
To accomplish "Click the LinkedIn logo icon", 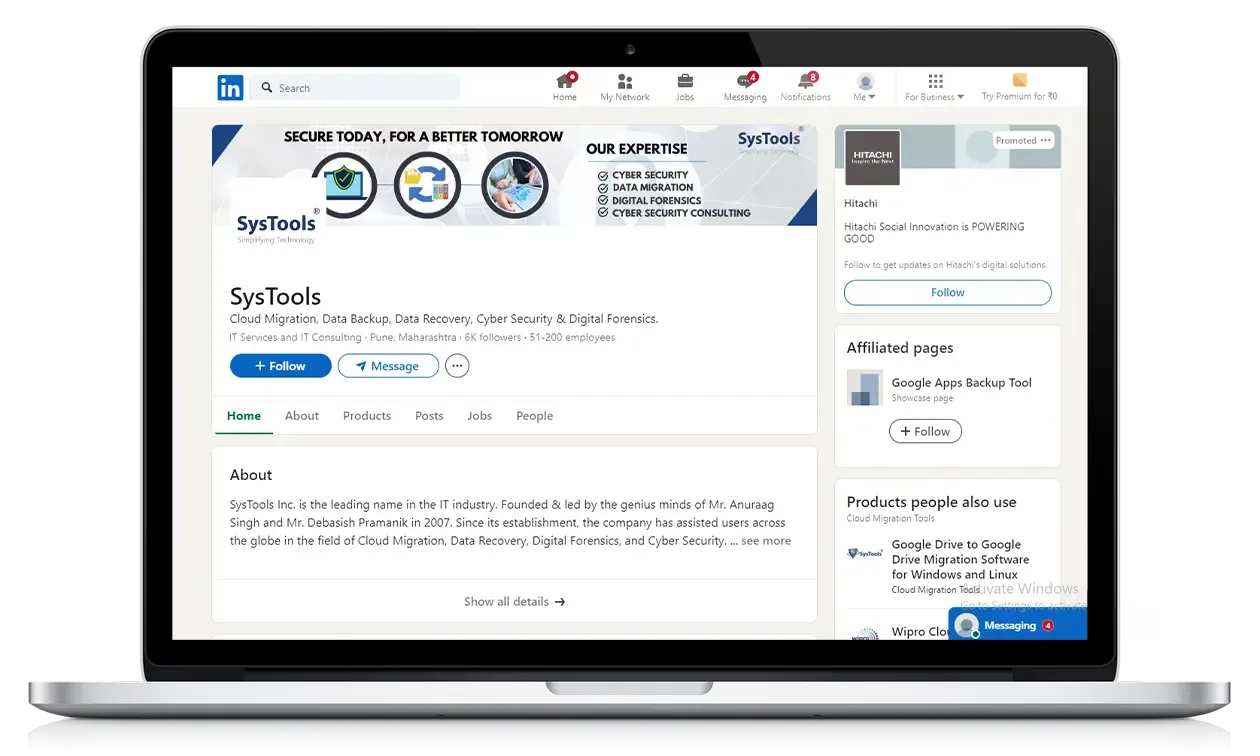I will (230, 88).
